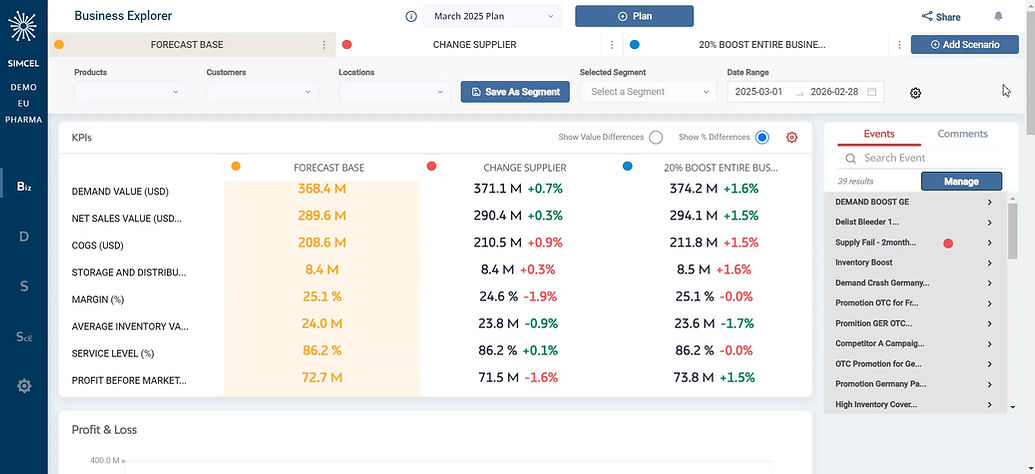The image size is (1035, 474).
Task: Expand the Promotion Germany Pa event
Action: point(989,384)
